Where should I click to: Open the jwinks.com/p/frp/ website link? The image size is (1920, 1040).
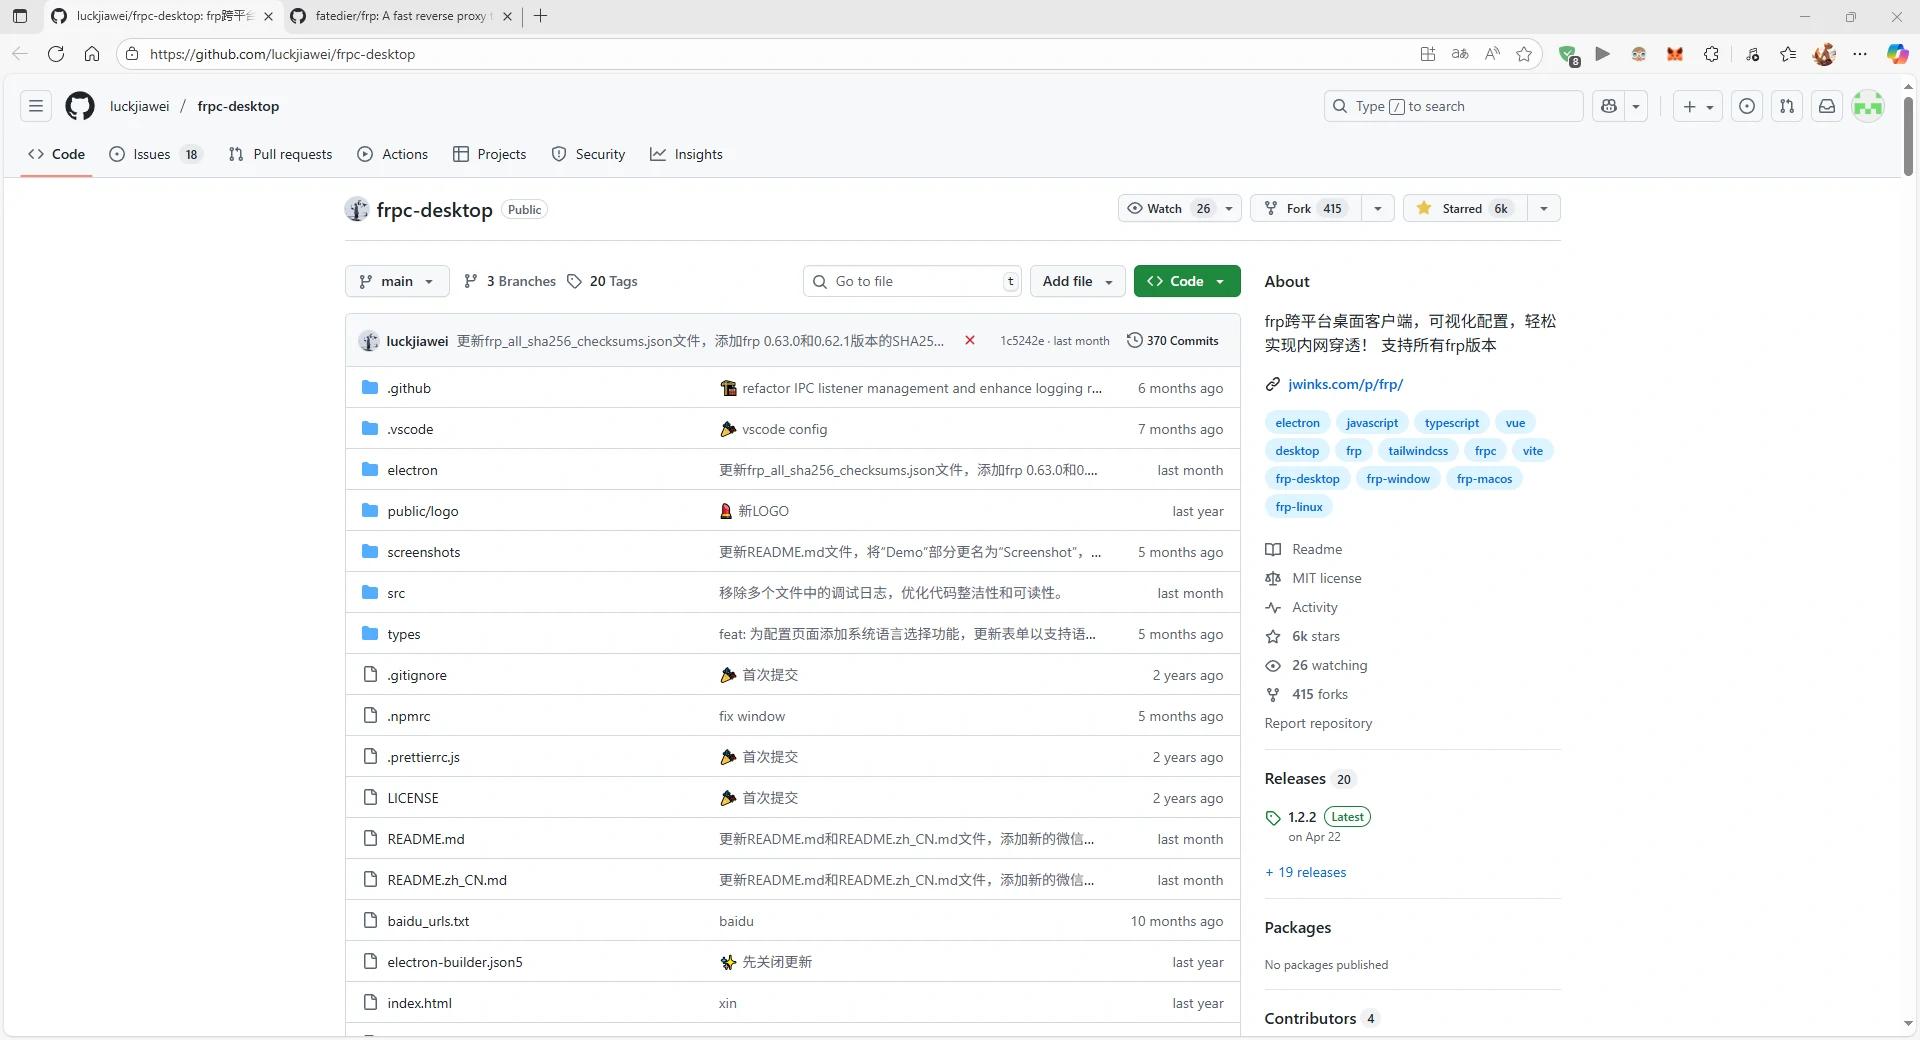(1345, 384)
